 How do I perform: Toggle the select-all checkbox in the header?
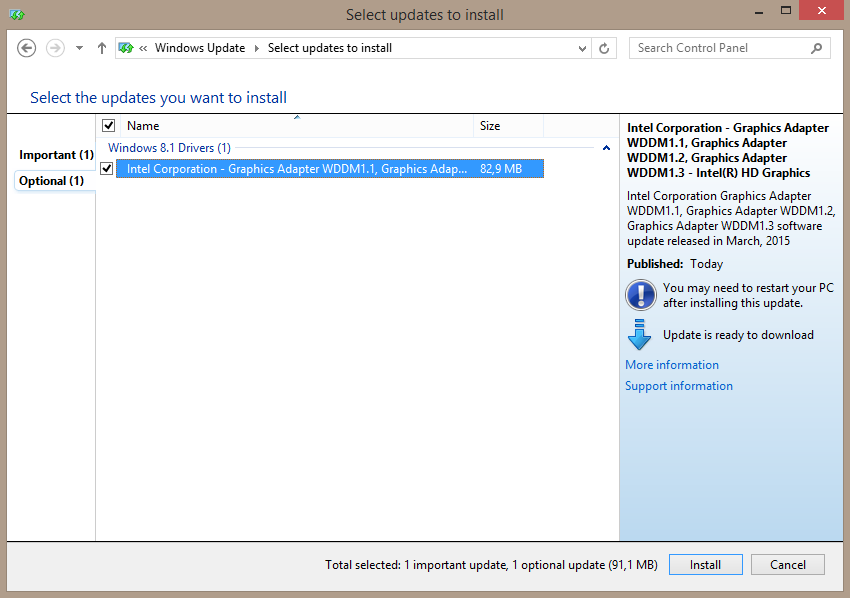tap(108, 126)
